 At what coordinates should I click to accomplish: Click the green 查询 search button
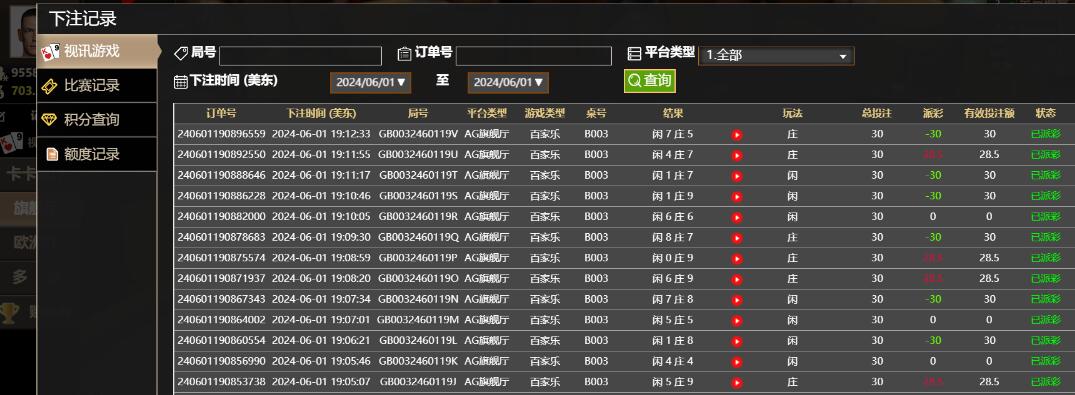650,81
